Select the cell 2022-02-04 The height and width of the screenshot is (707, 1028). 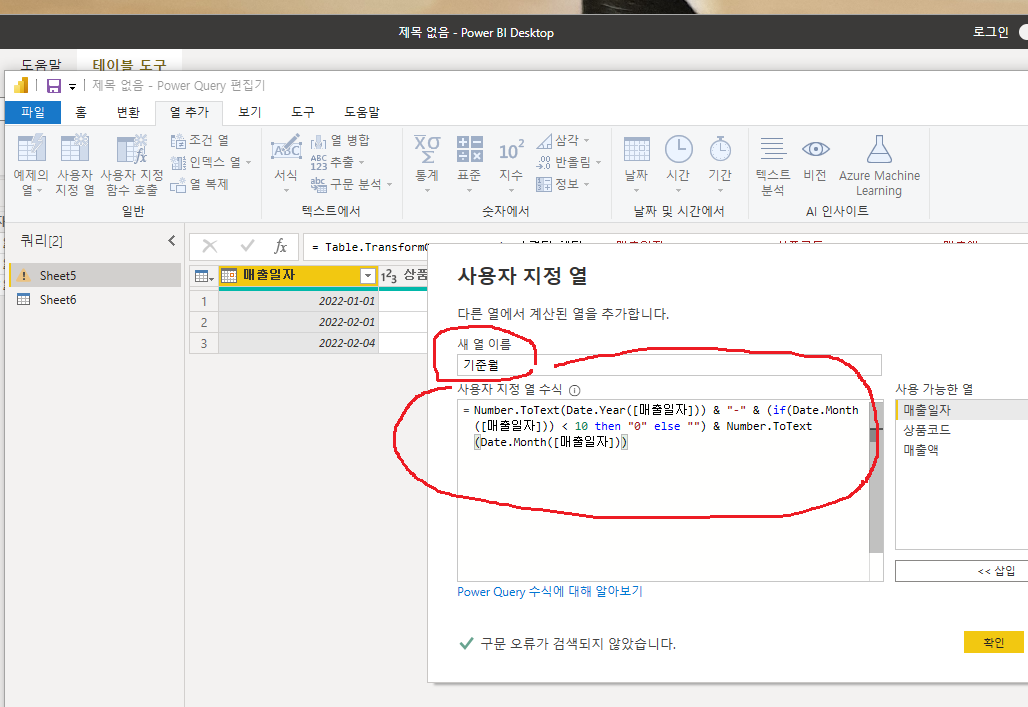[298, 343]
